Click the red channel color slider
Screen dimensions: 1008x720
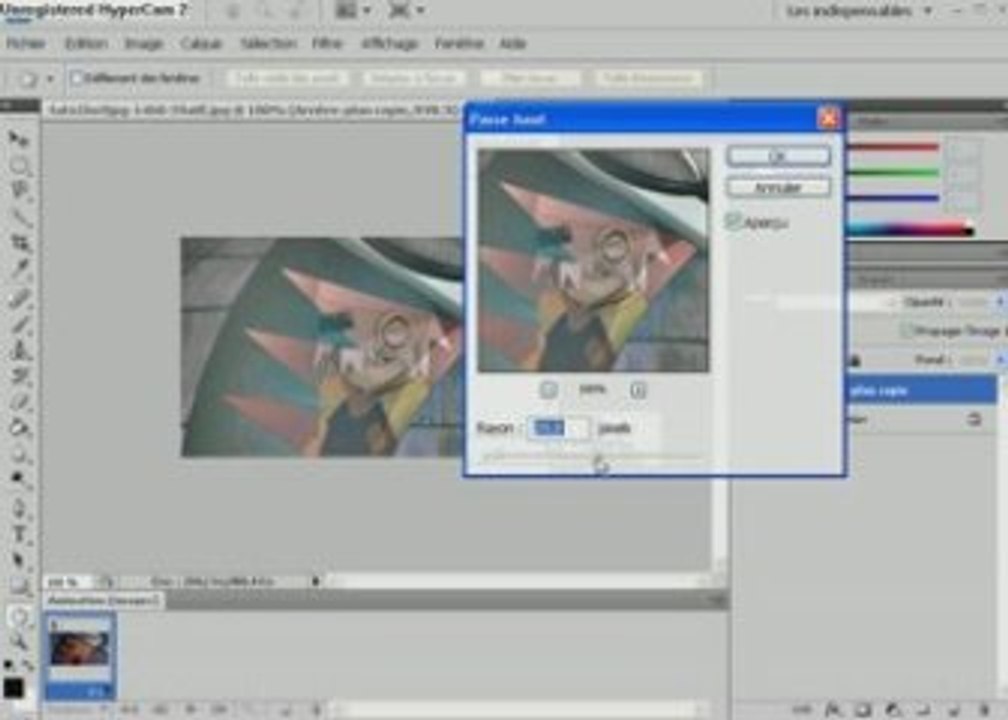pos(892,147)
